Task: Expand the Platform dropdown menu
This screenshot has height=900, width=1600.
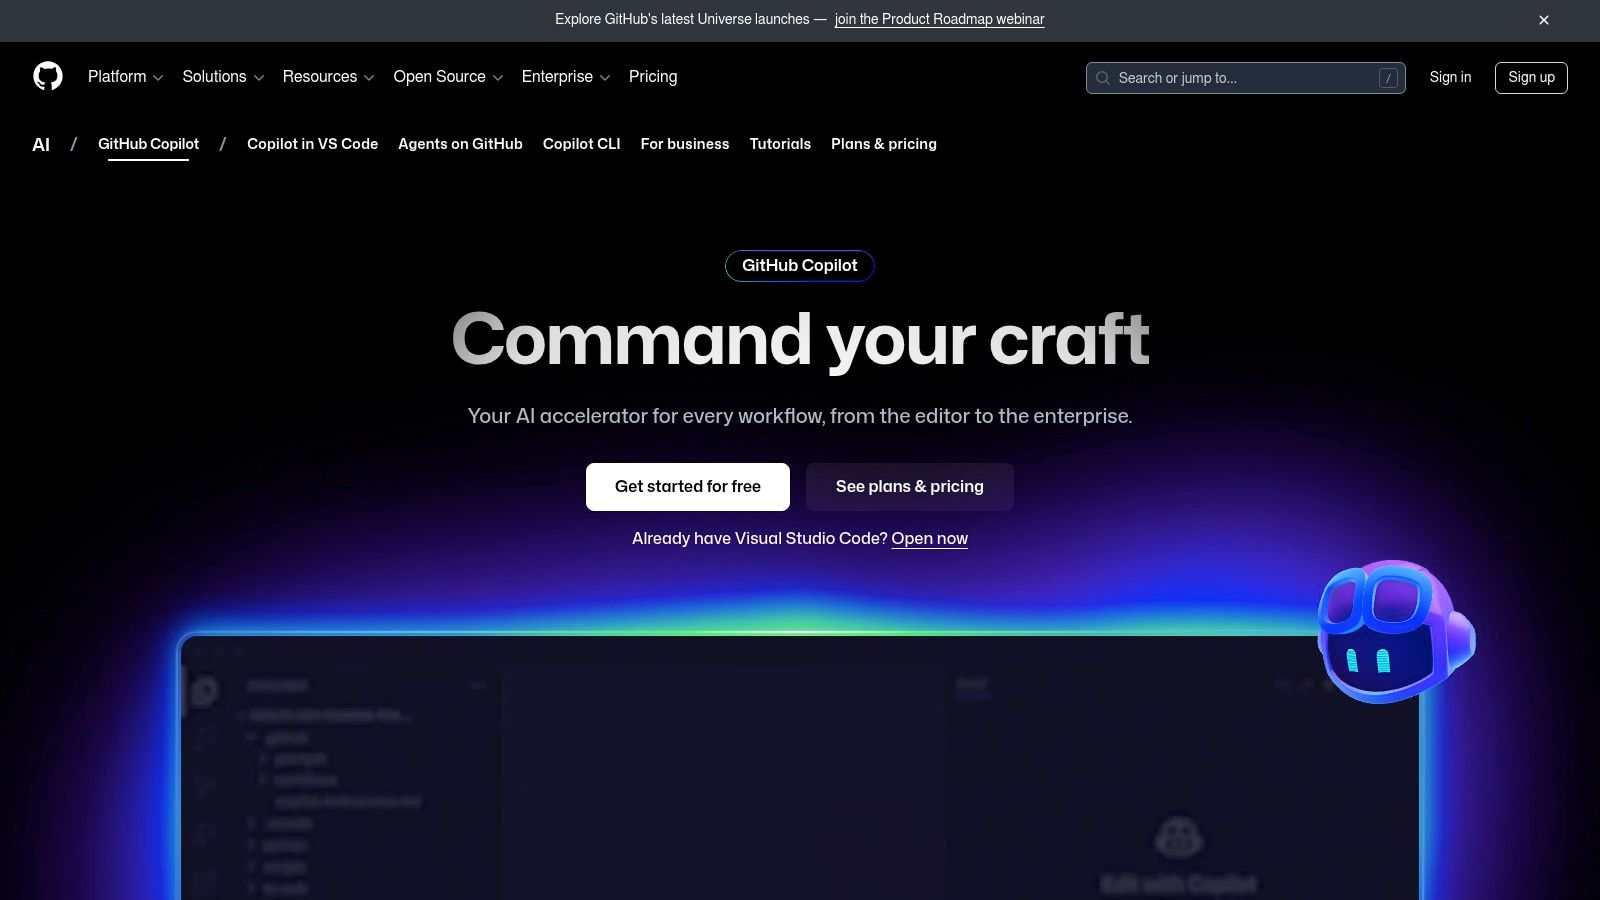Action: tap(125, 77)
